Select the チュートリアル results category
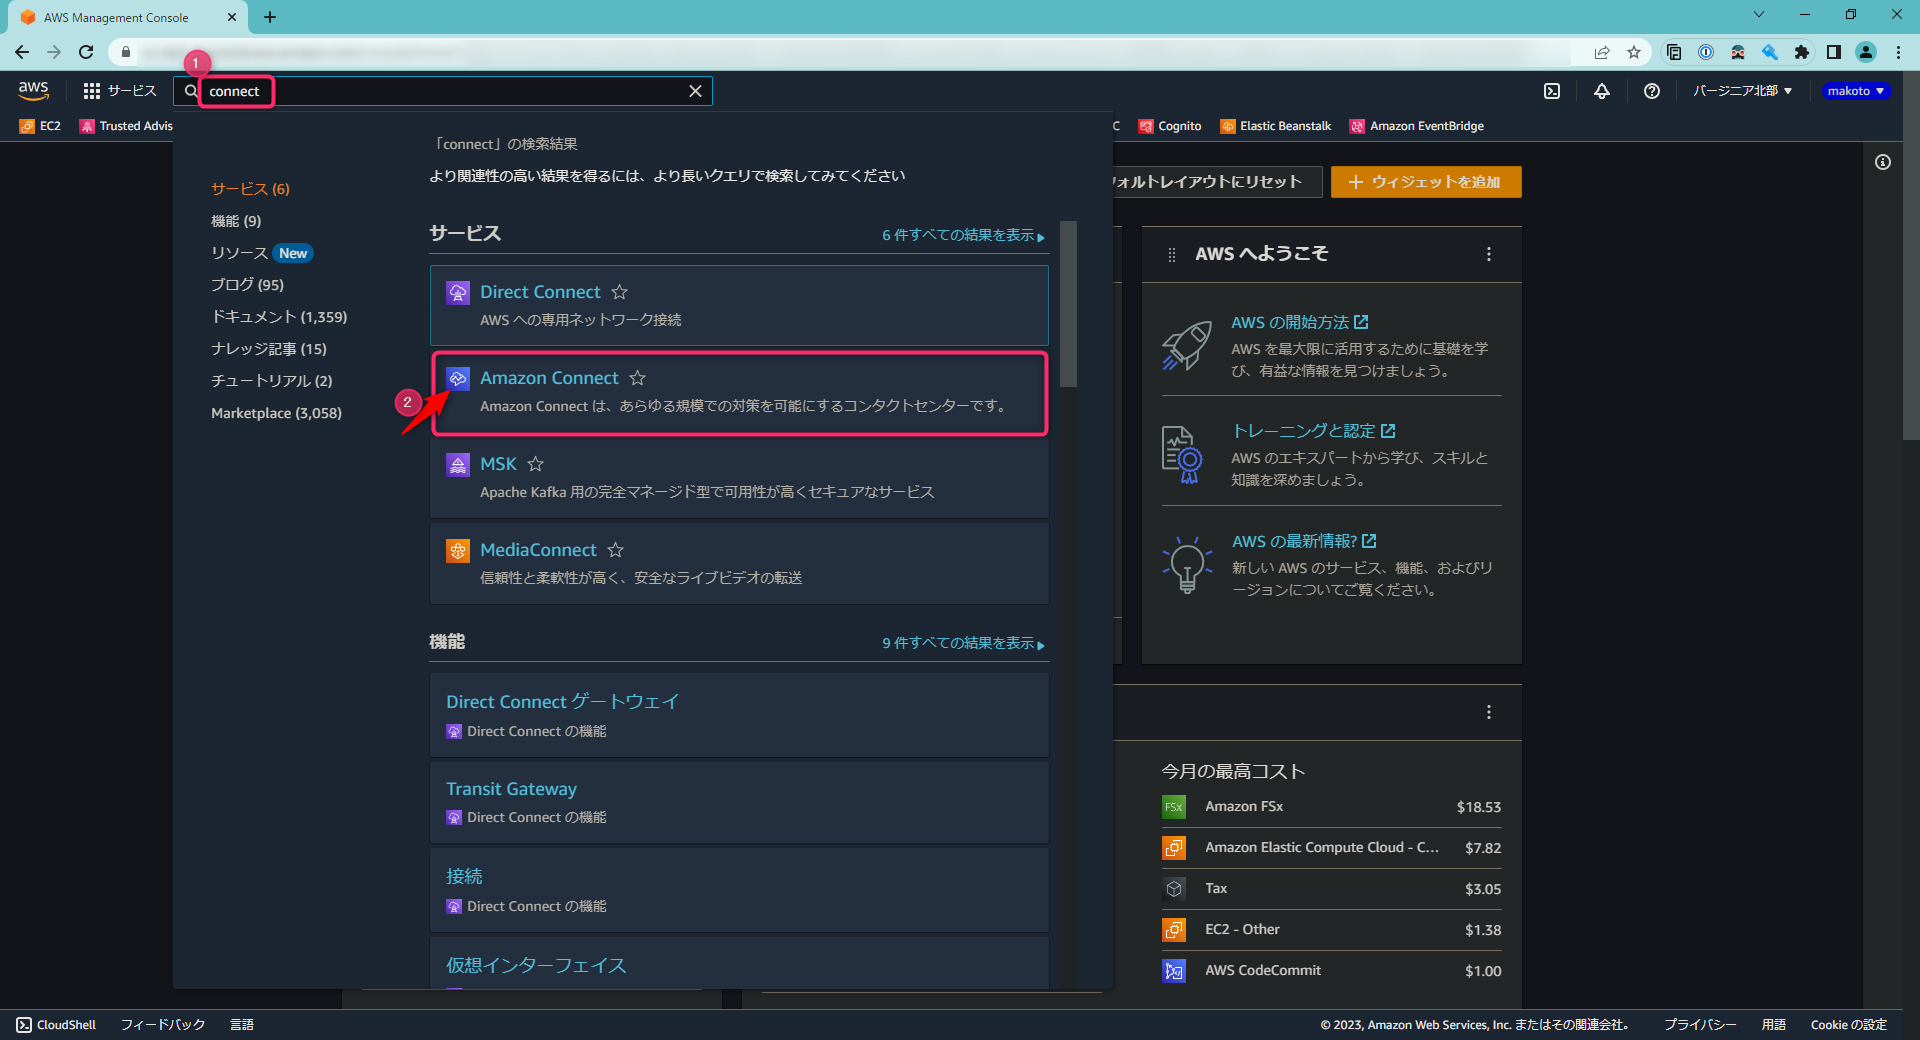Viewport: 1920px width, 1040px height. click(270, 380)
